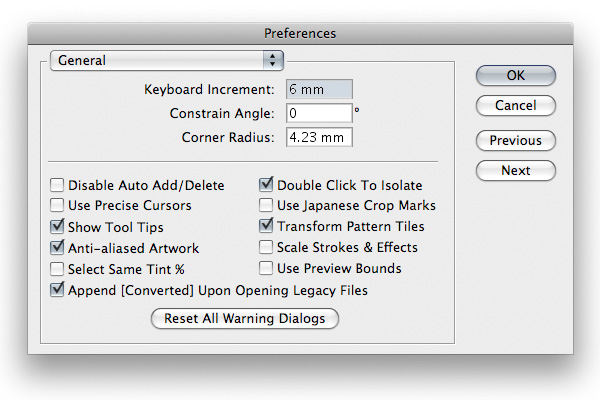Toggle Transform Pattern Tiles checkbox
Viewport: 600px width, 400px height.
point(266,226)
